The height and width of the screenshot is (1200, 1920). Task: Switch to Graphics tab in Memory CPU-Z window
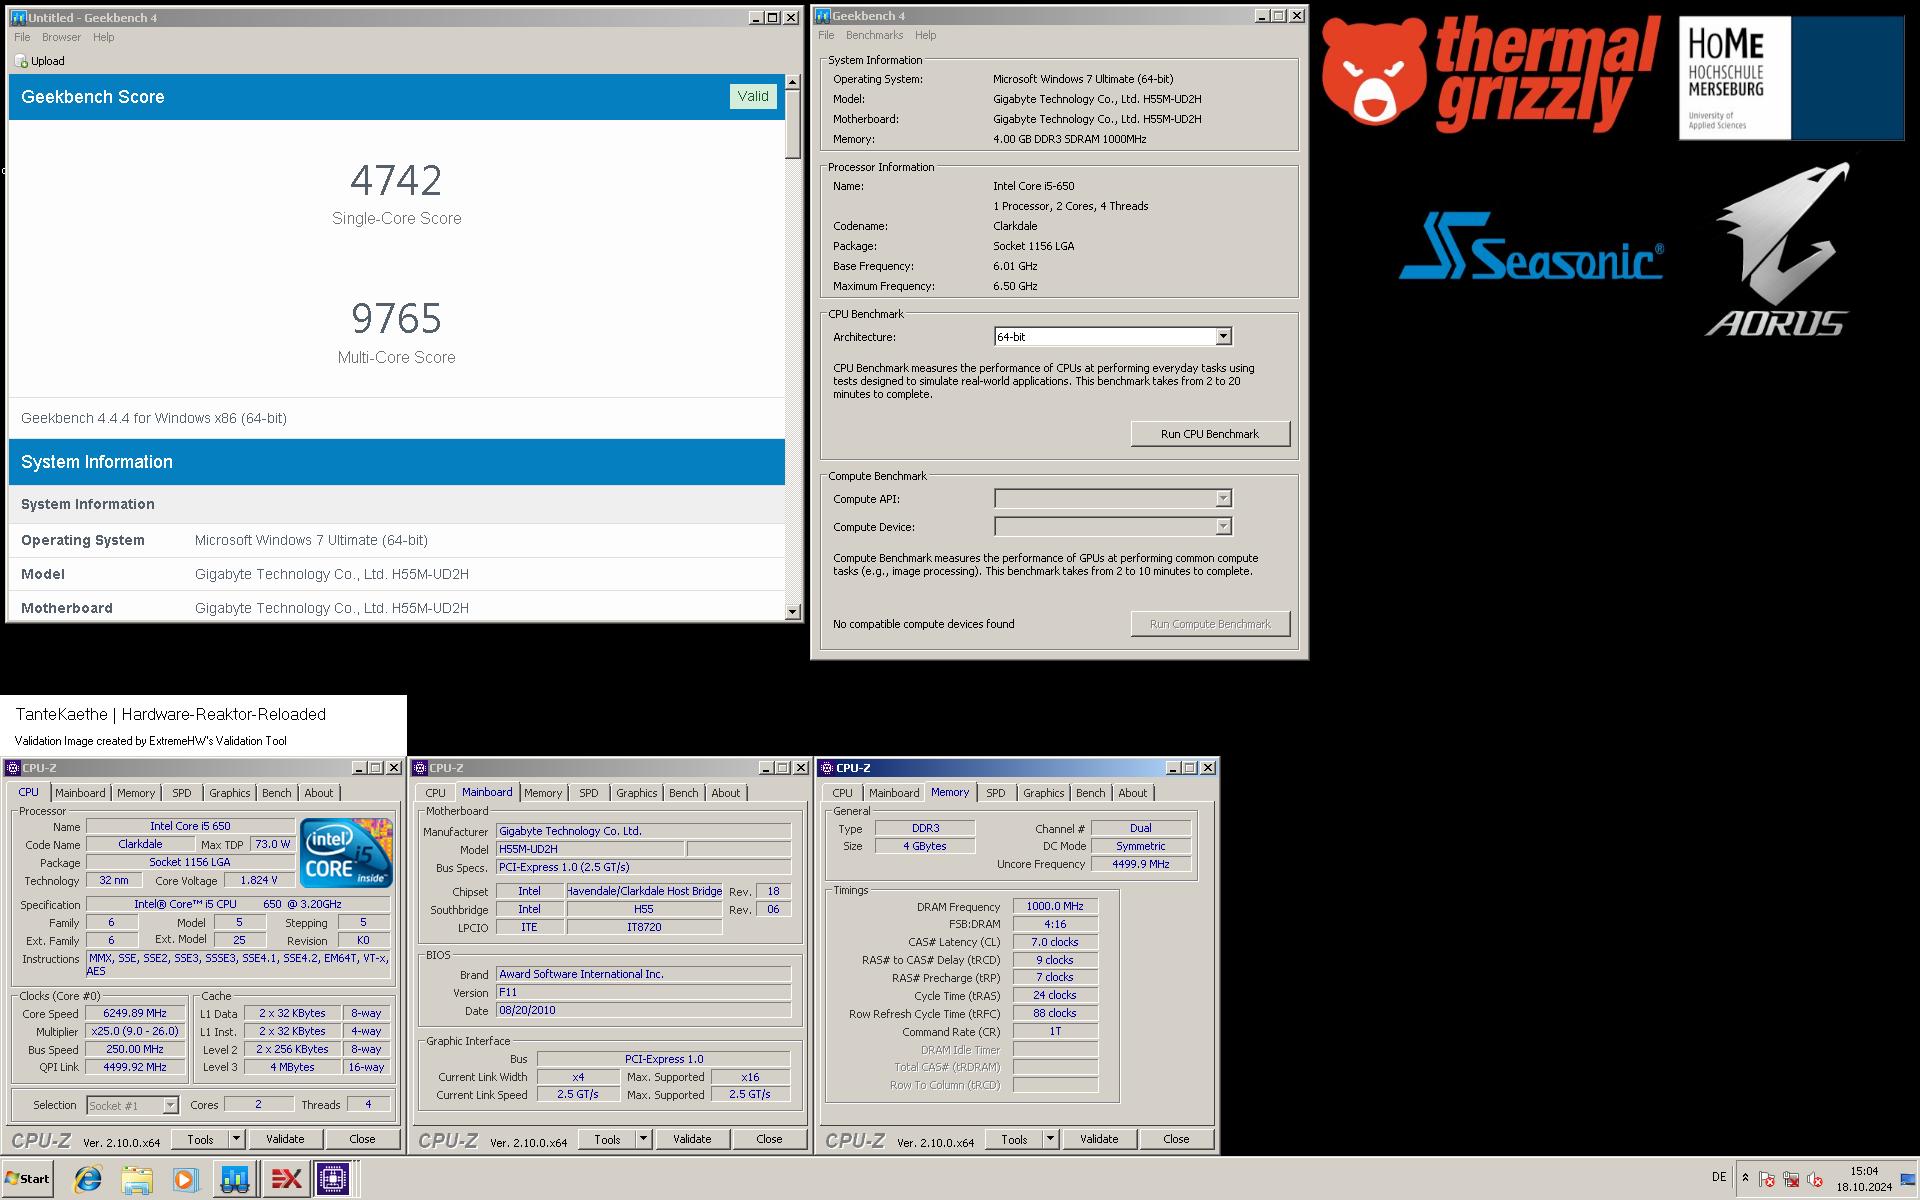pyautogui.click(x=1044, y=793)
